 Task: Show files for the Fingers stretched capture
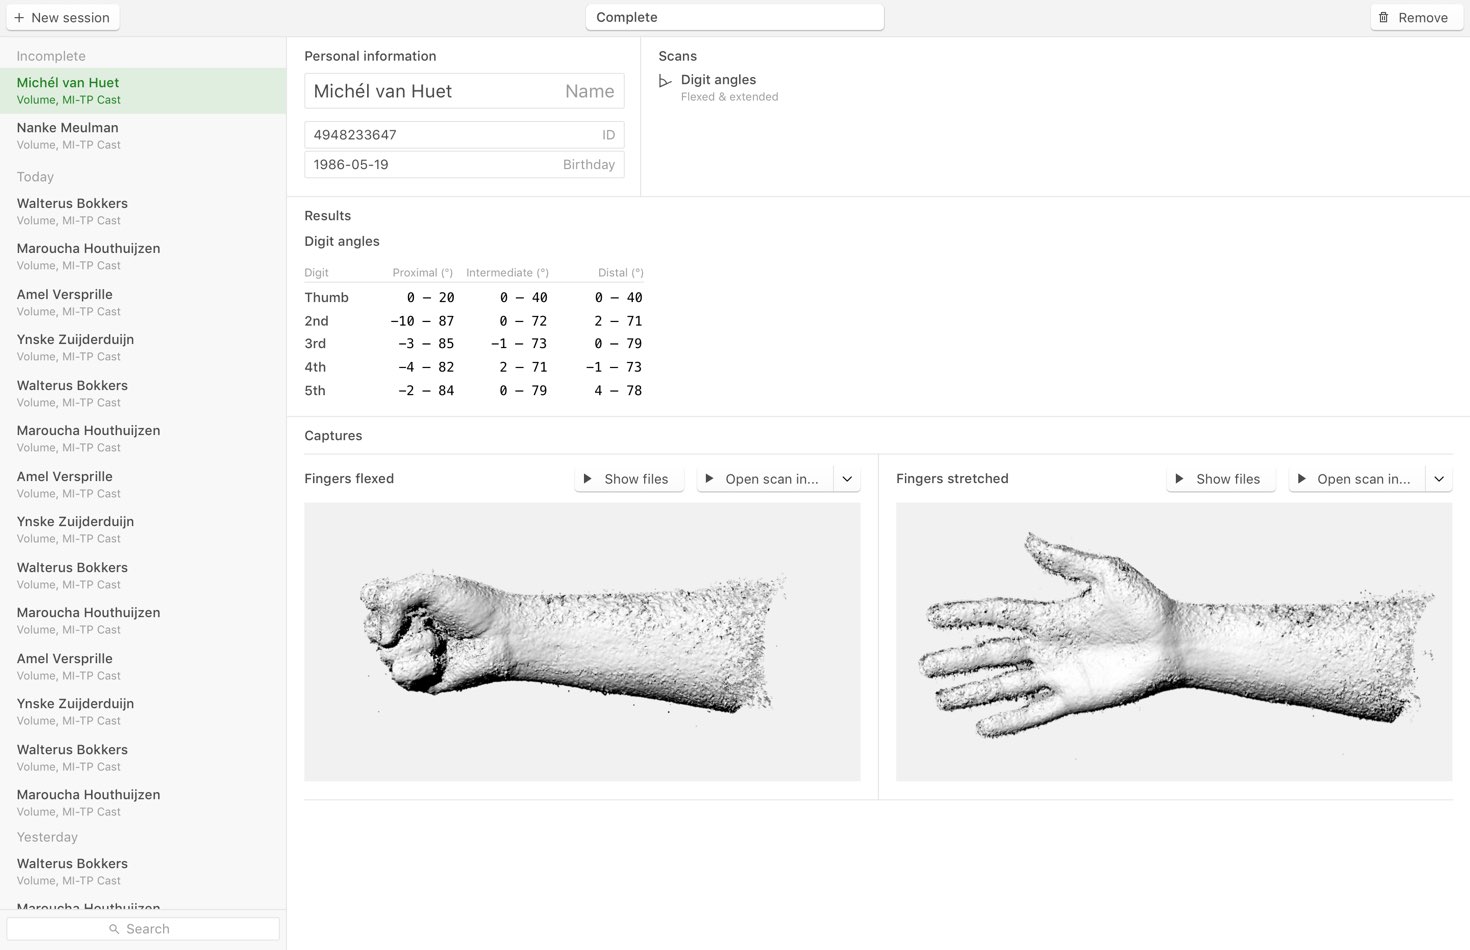[x=1221, y=479]
